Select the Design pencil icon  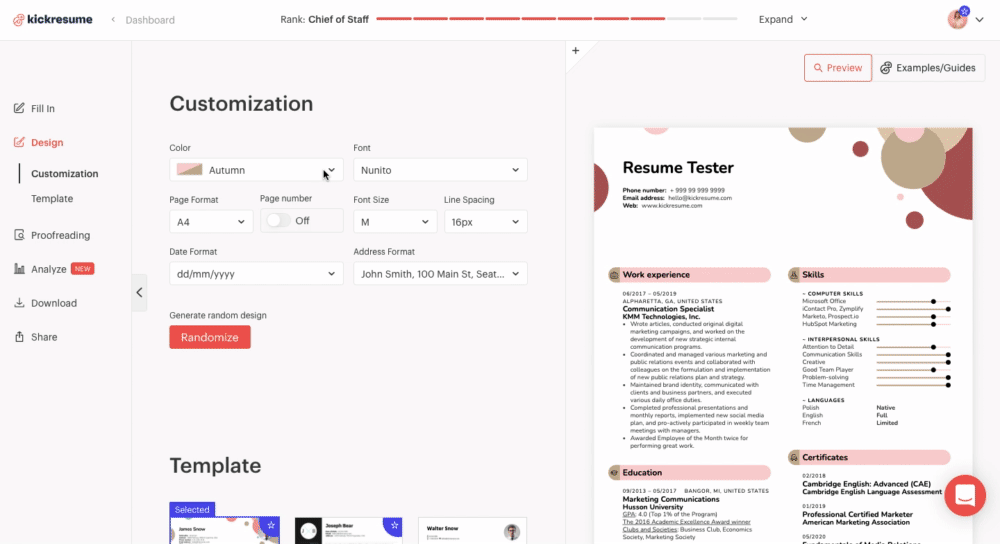[x=19, y=142]
